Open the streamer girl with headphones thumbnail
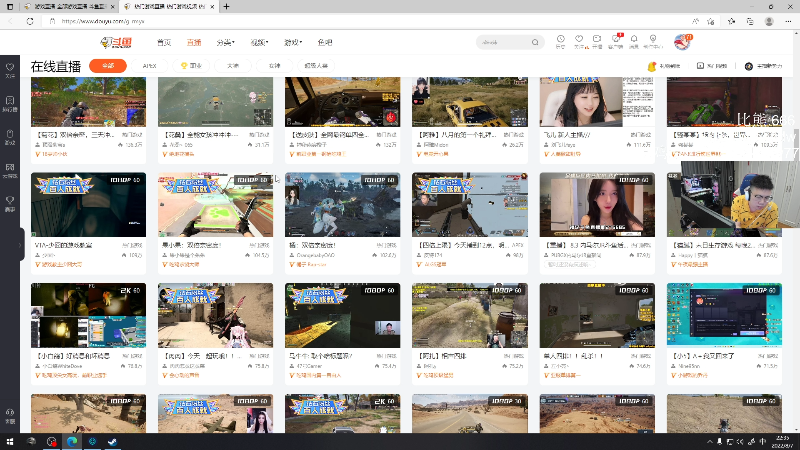Image resolution: width=800 pixels, height=450 pixels. pyautogui.click(x=597, y=102)
